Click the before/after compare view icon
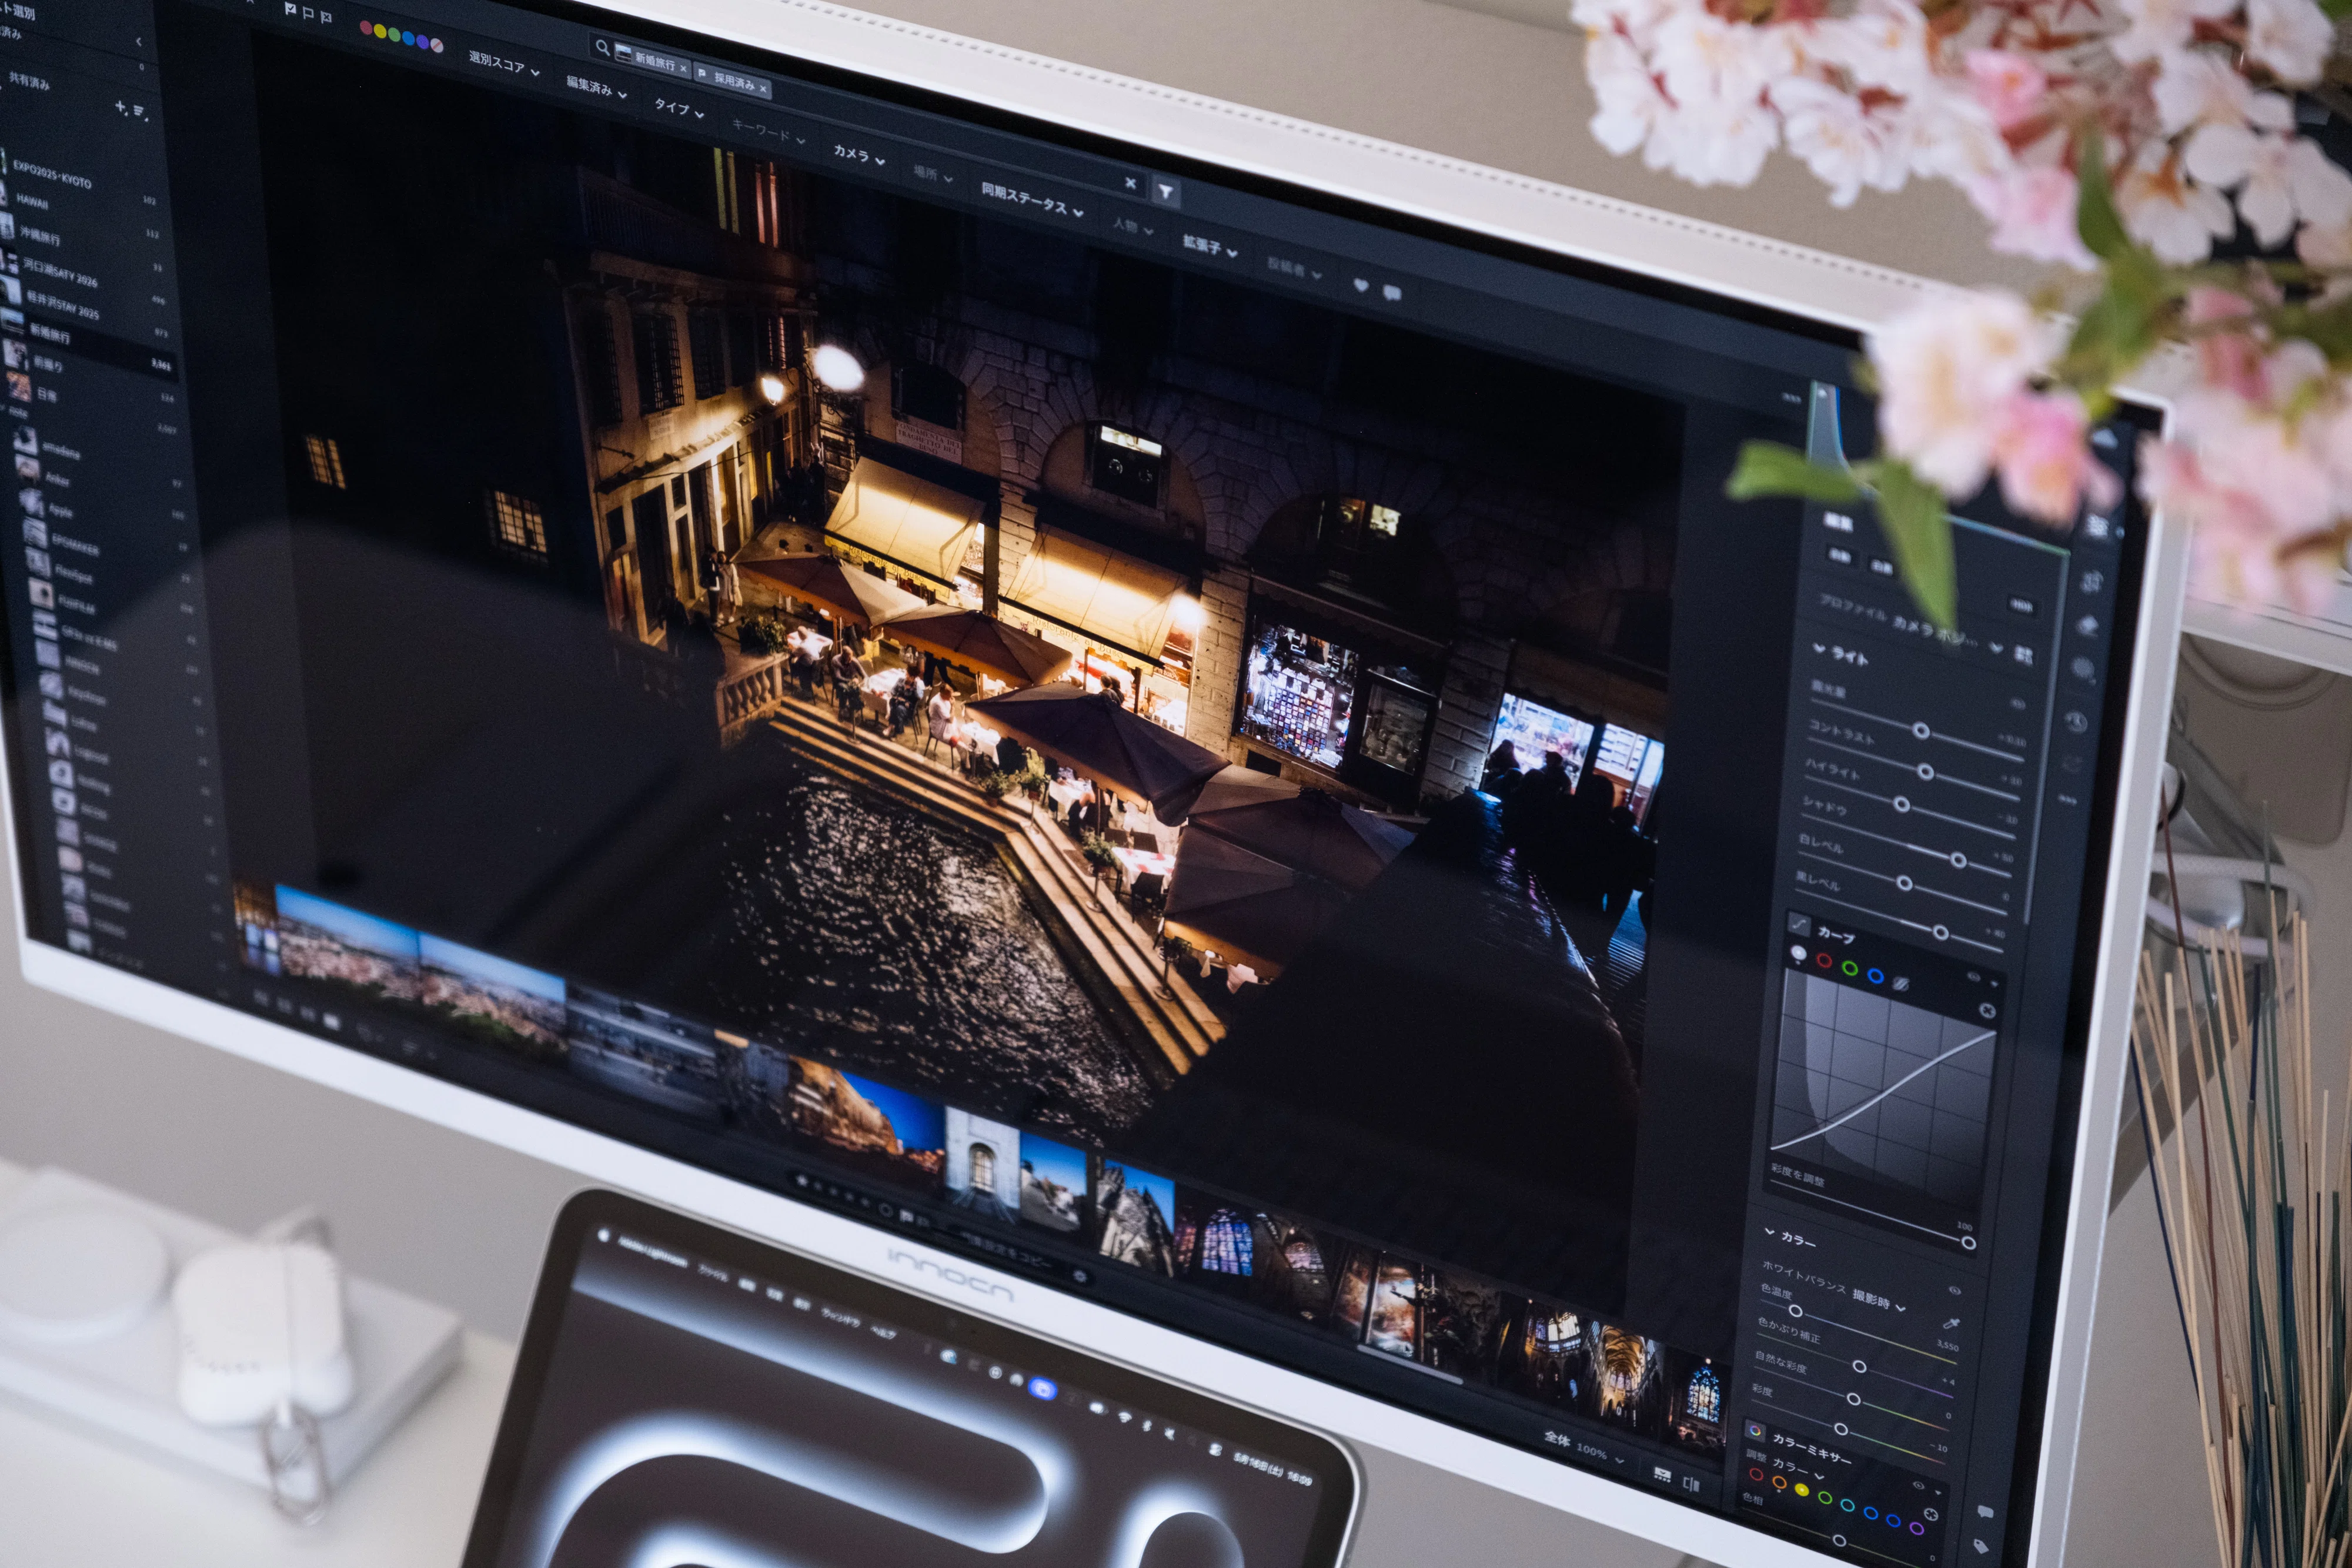This screenshot has height=1568, width=2352. tap(1691, 1483)
